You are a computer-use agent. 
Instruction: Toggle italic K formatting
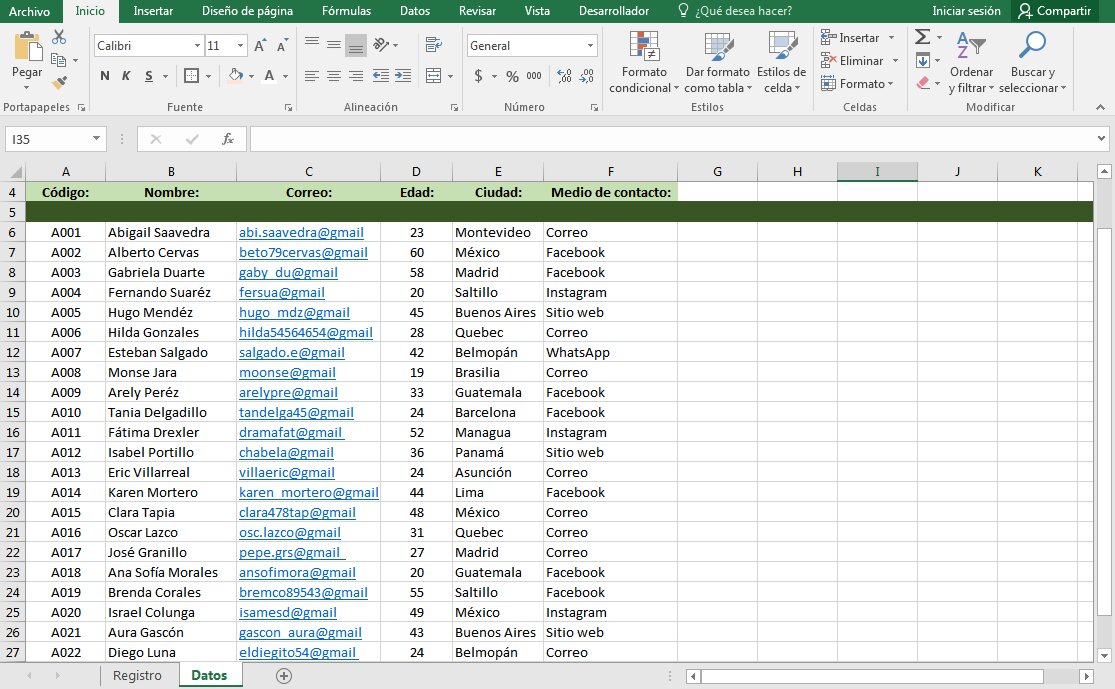pos(126,75)
